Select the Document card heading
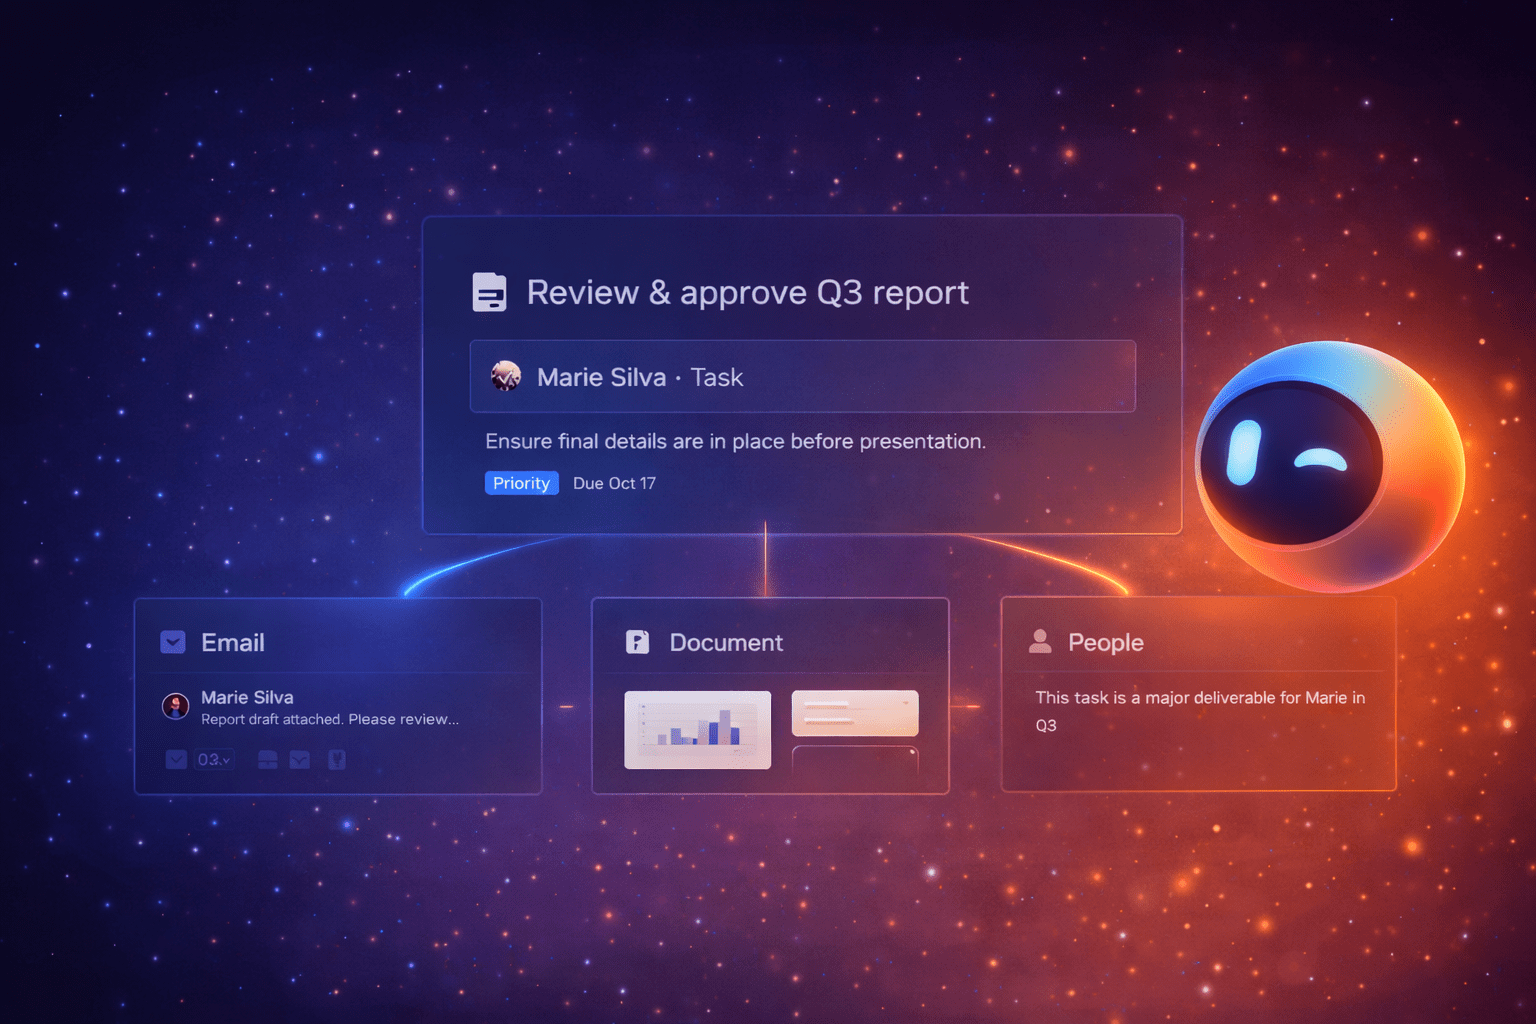Image resolution: width=1536 pixels, height=1024 pixels. point(726,643)
